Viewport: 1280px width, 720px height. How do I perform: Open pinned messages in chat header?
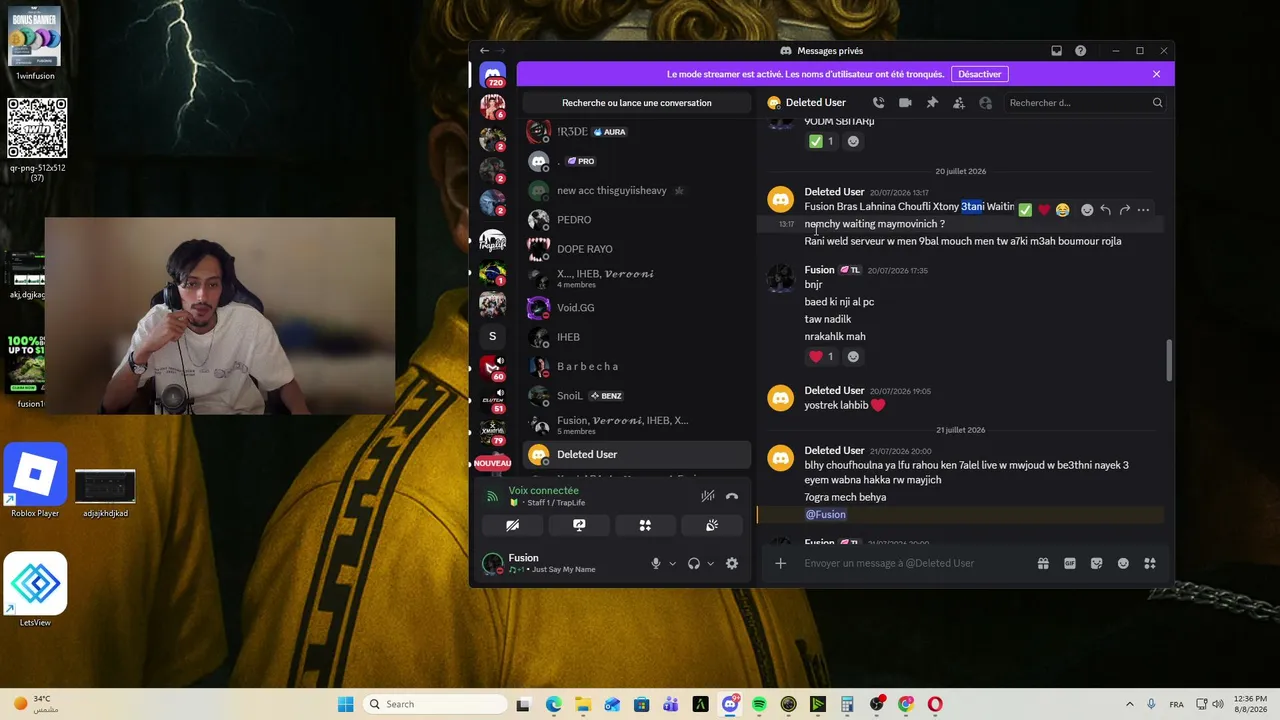click(932, 102)
